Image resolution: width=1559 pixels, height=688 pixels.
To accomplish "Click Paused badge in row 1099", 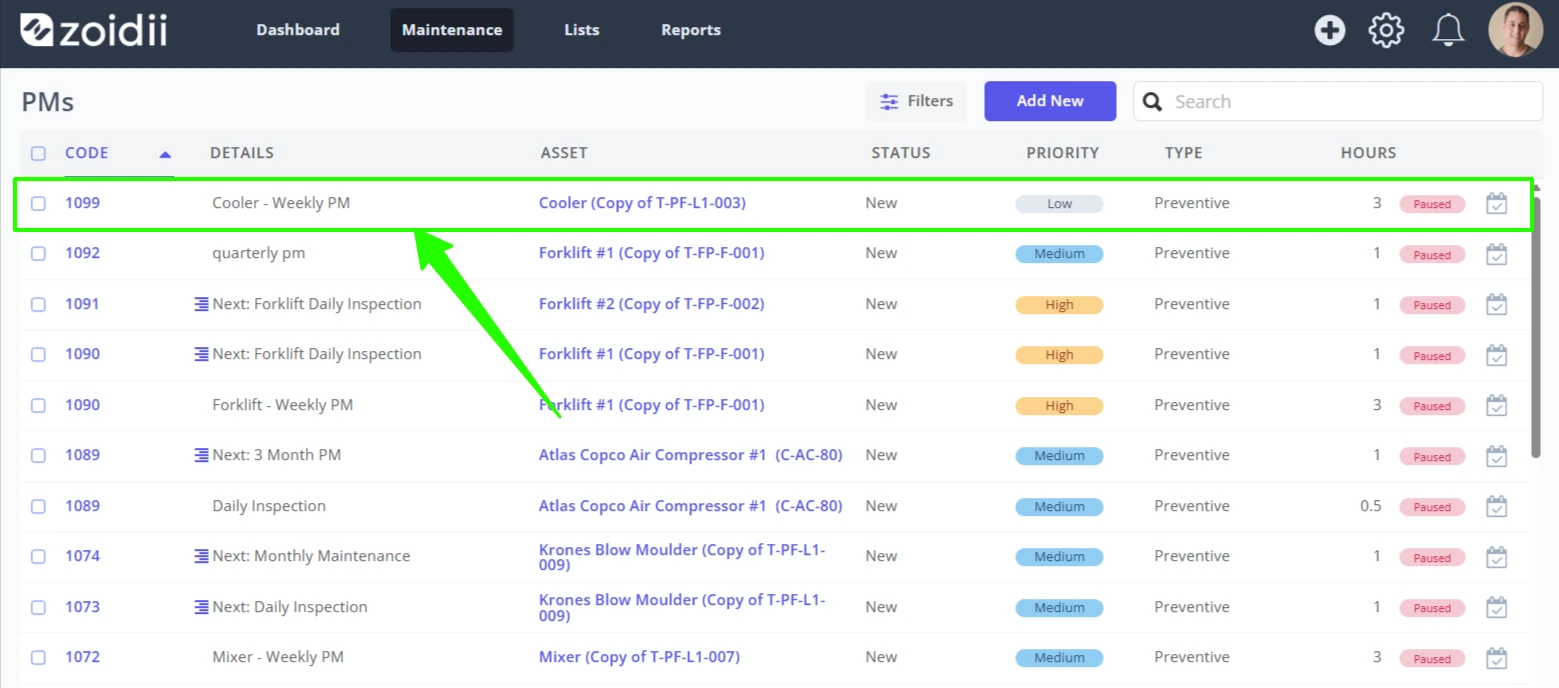I will (x=1432, y=204).
